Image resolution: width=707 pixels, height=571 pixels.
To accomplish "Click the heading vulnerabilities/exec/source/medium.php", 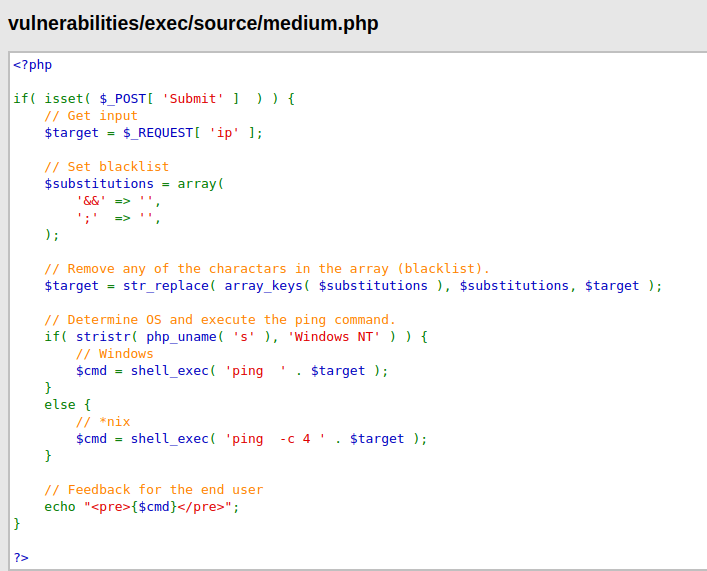I will coord(193,23).
